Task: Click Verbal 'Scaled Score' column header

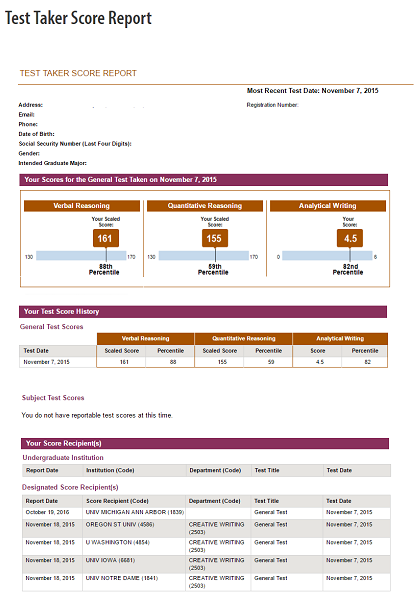Action: (x=122, y=351)
